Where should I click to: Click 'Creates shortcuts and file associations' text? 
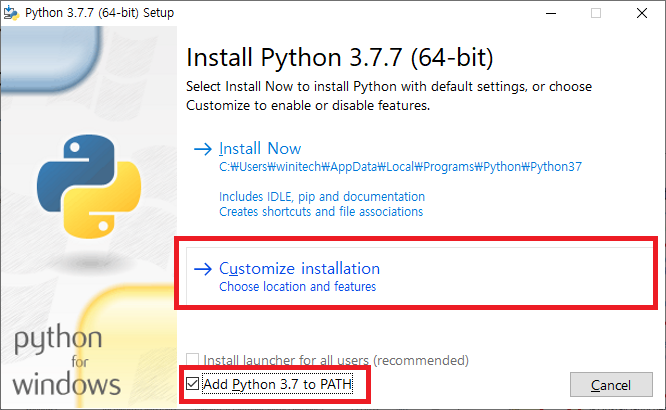321,211
